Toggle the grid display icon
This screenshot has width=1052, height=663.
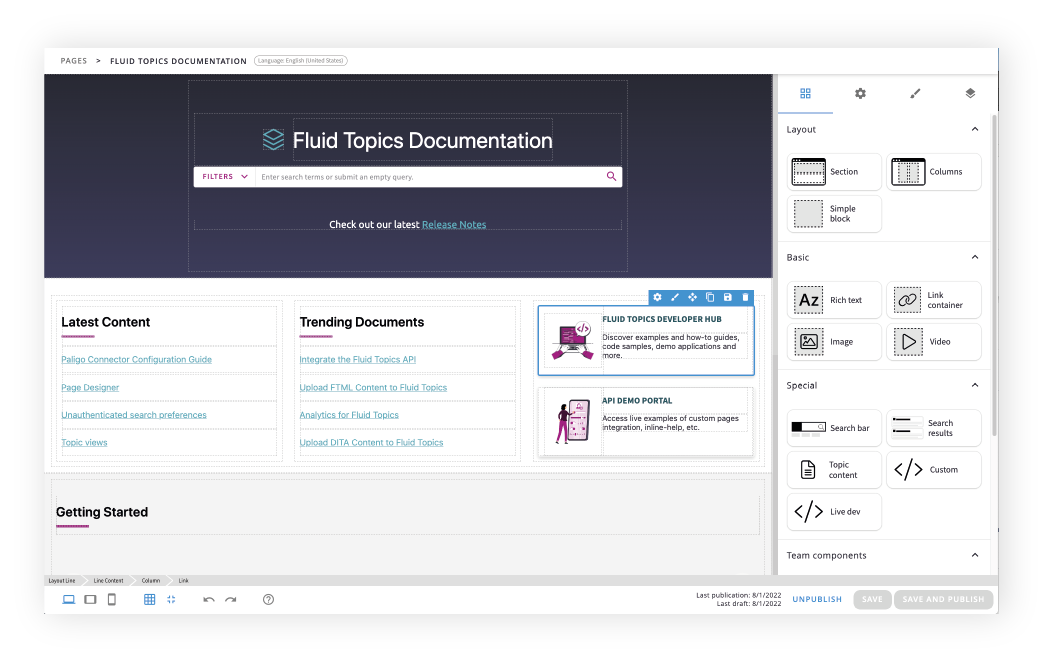150,599
